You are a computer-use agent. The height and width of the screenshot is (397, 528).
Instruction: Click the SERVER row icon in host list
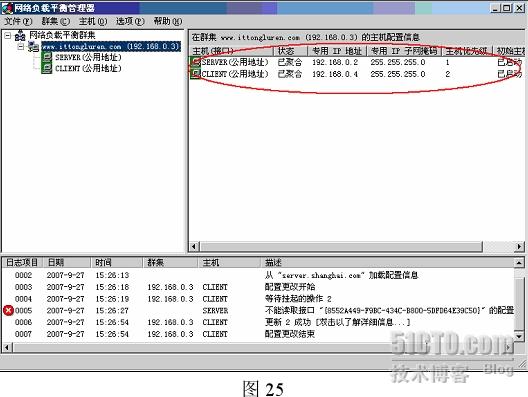196,62
